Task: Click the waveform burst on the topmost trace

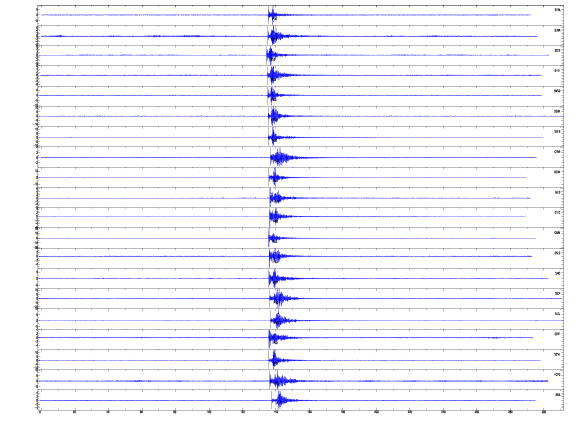Action: coord(274,15)
